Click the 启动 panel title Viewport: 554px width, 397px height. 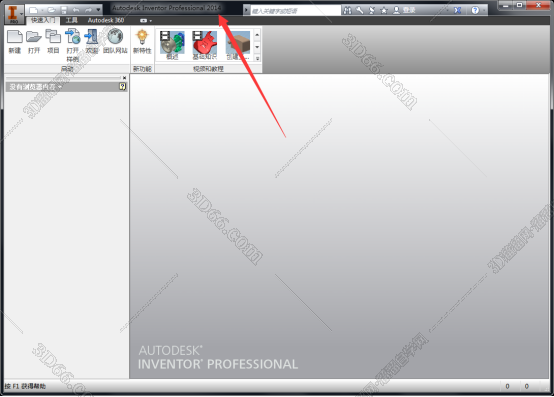tap(67, 69)
